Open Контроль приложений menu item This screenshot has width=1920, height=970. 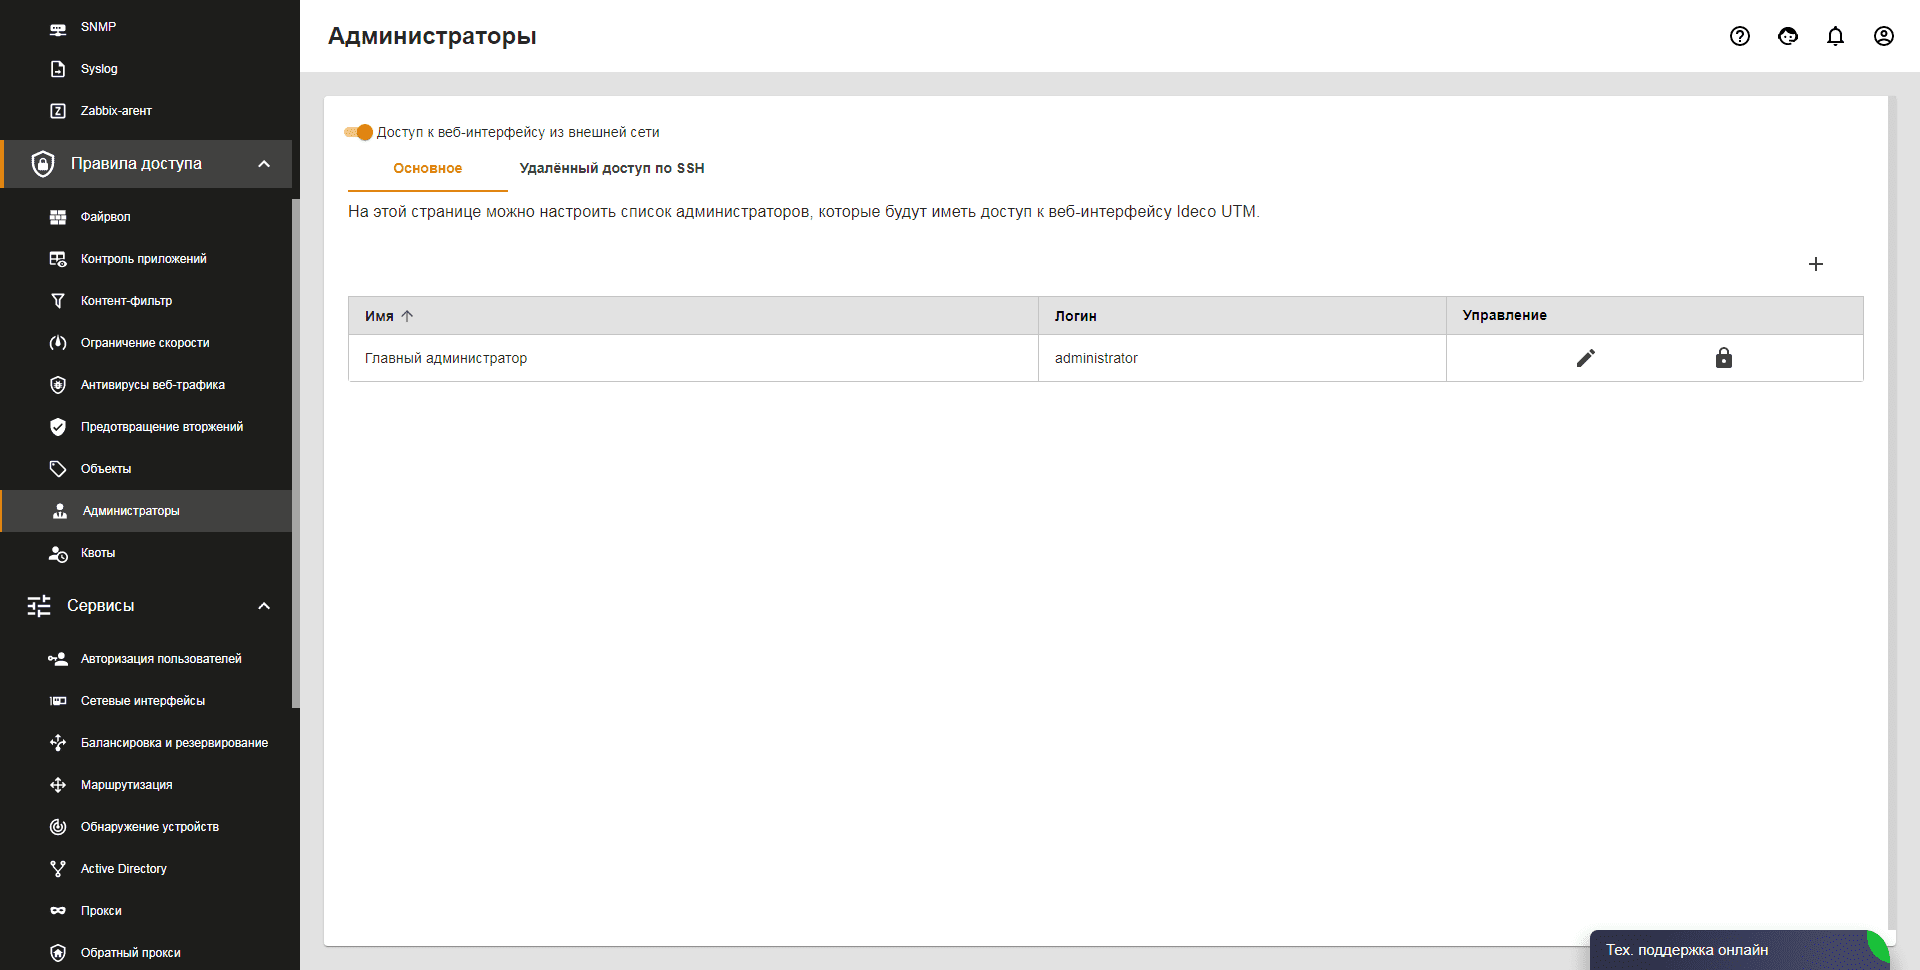pos(146,259)
